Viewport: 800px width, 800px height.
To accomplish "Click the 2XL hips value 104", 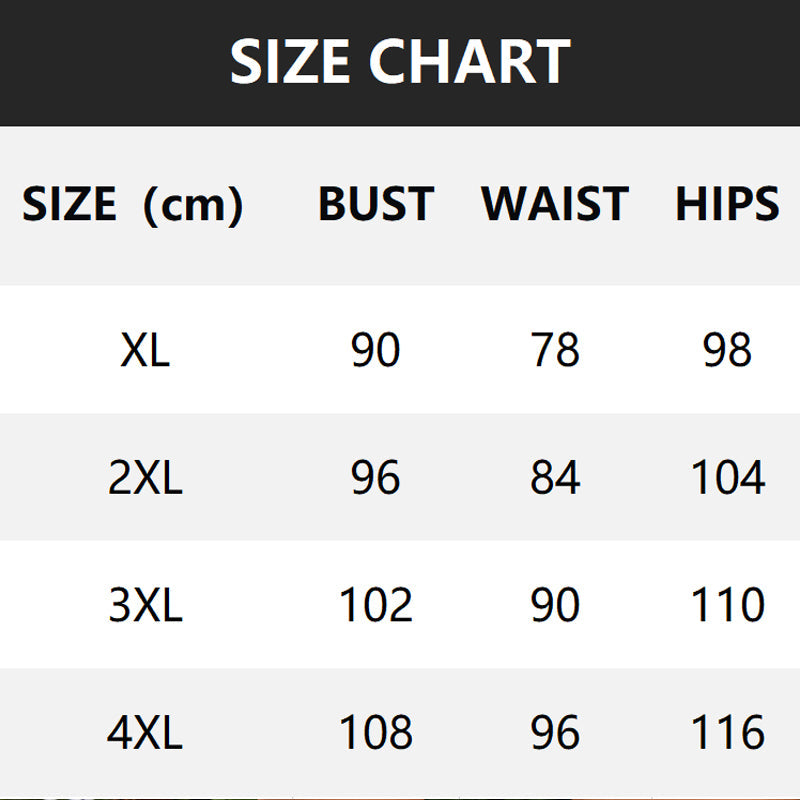I will tap(728, 477).
